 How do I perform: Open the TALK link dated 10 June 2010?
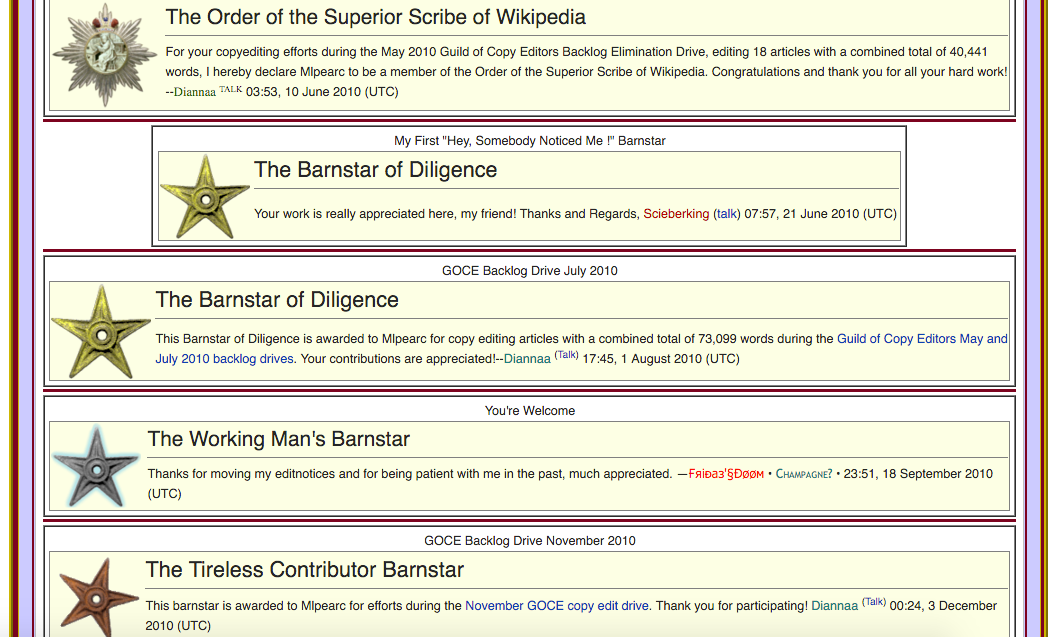[x=230, y=89]
